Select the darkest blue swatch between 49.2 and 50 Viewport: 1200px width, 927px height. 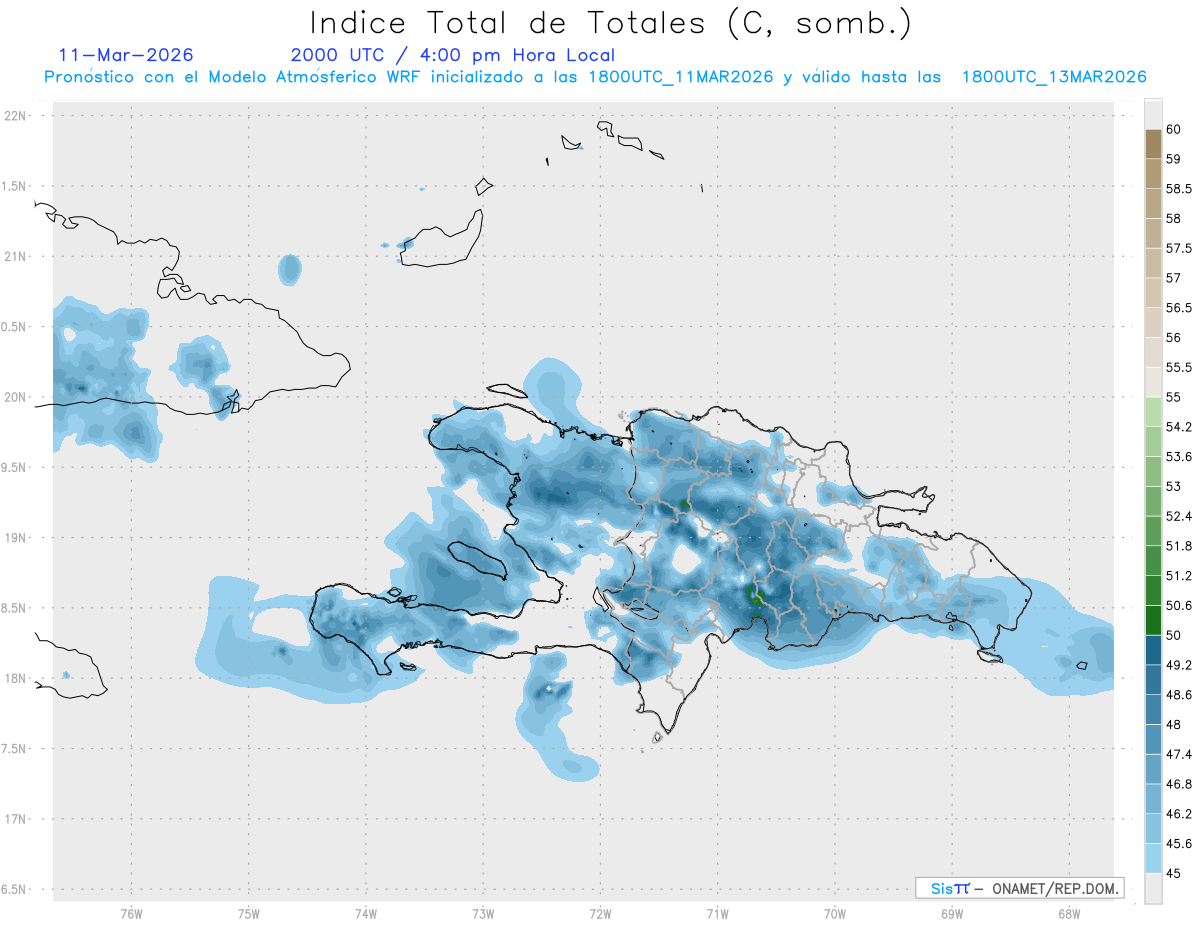[1153, 650]
